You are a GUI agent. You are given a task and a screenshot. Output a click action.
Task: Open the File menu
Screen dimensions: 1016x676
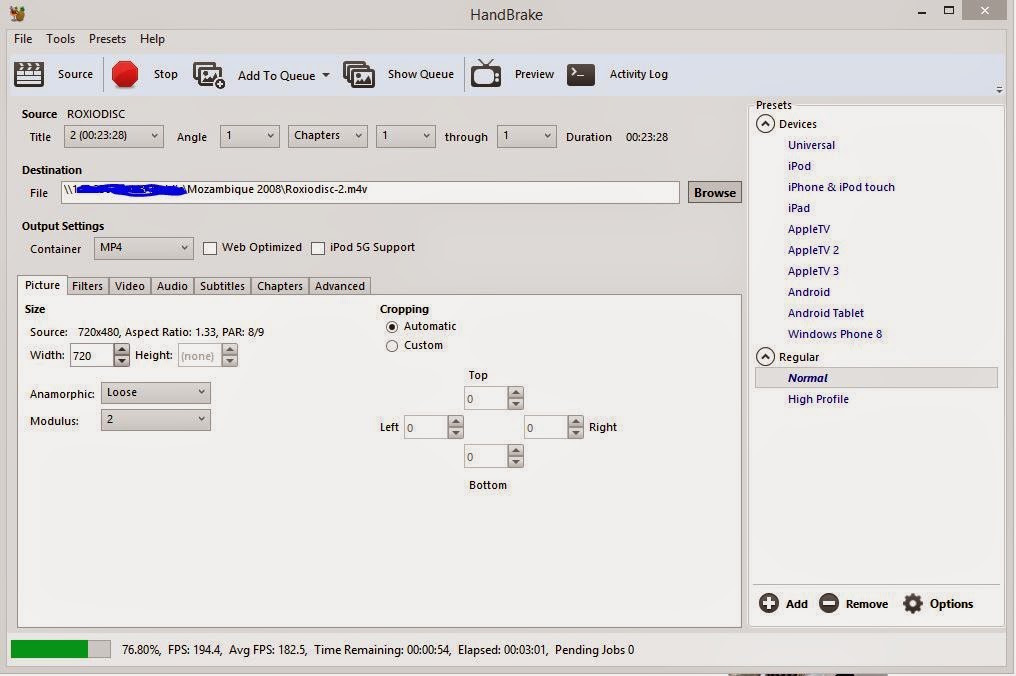[23, 39]
